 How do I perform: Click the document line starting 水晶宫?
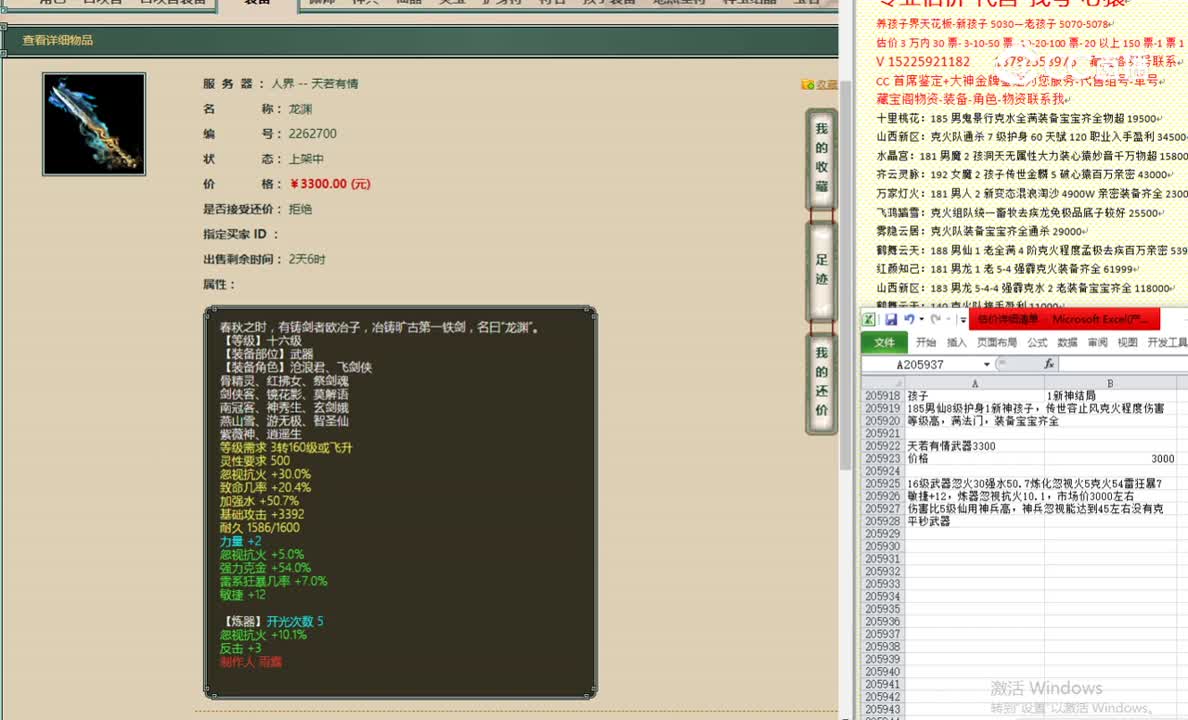point(1032,155)
